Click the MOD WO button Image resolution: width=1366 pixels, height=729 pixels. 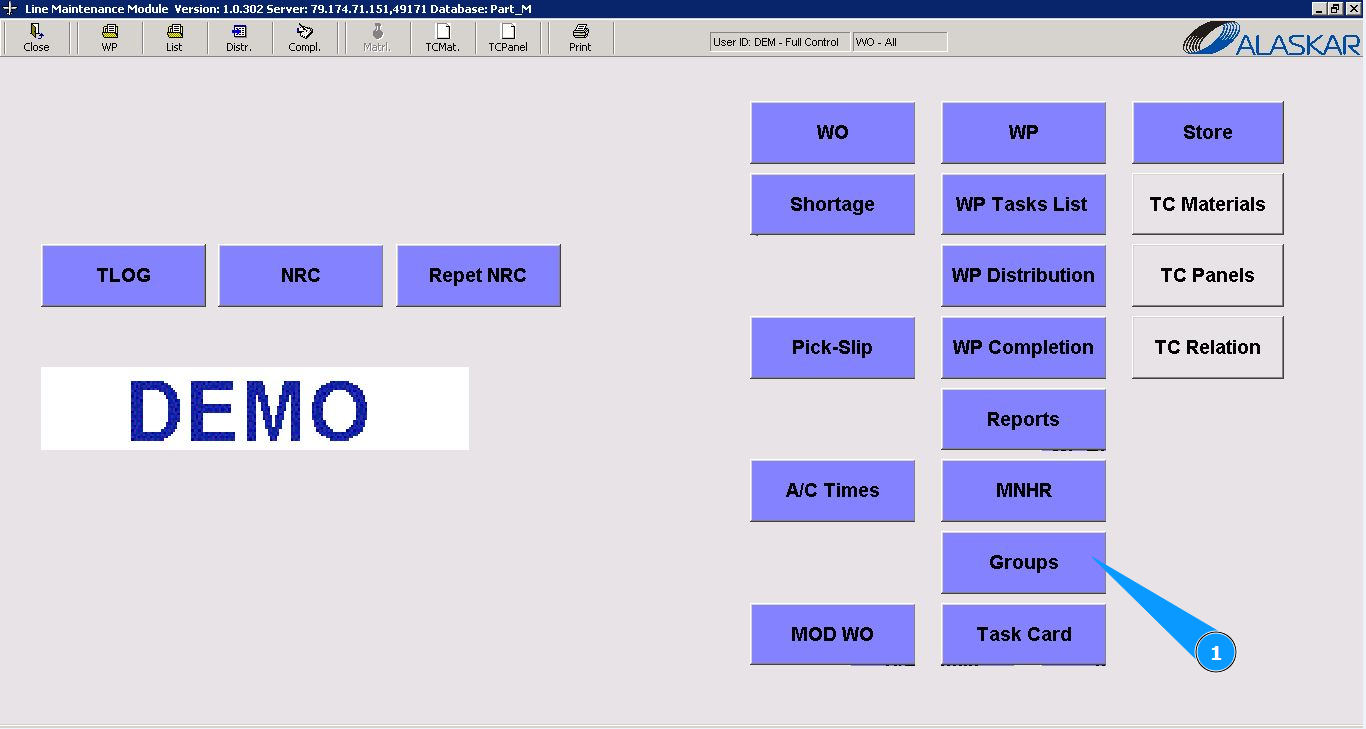(832, 634)
